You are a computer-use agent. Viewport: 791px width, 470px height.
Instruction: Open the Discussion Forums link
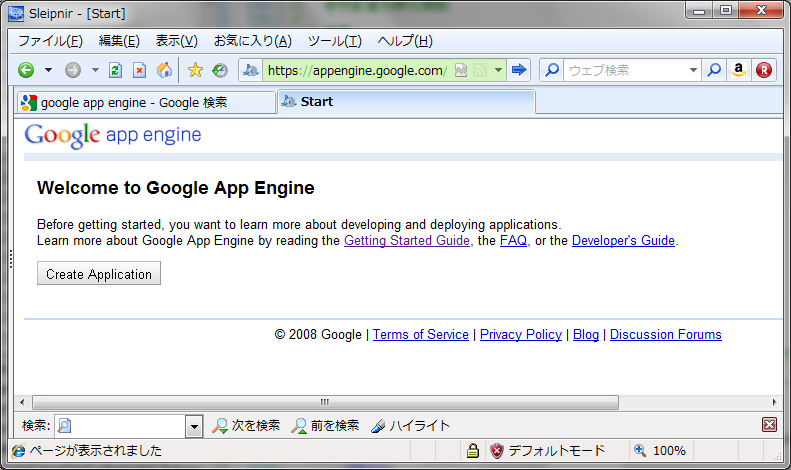[x=665, y=334]
